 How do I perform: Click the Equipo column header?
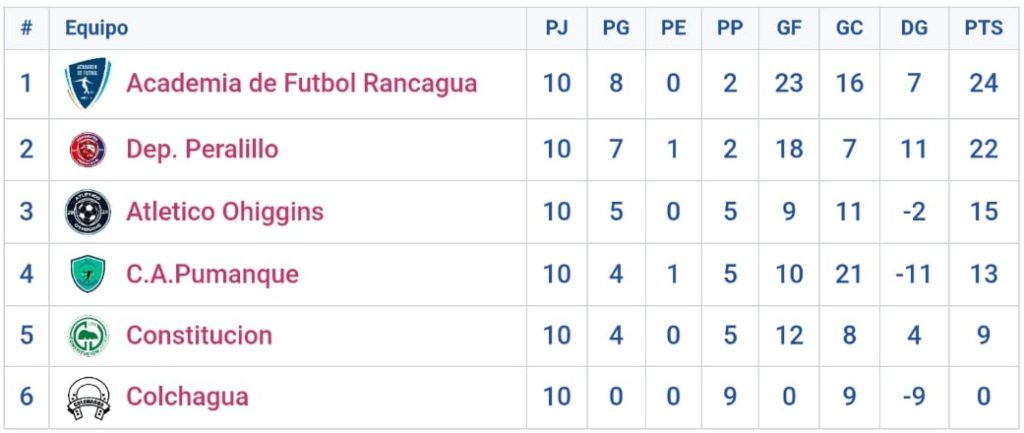[x=97, y=29]
